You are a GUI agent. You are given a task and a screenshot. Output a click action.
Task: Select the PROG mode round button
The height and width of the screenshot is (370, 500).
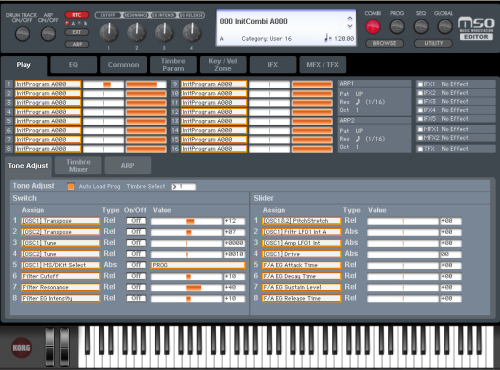397,27
